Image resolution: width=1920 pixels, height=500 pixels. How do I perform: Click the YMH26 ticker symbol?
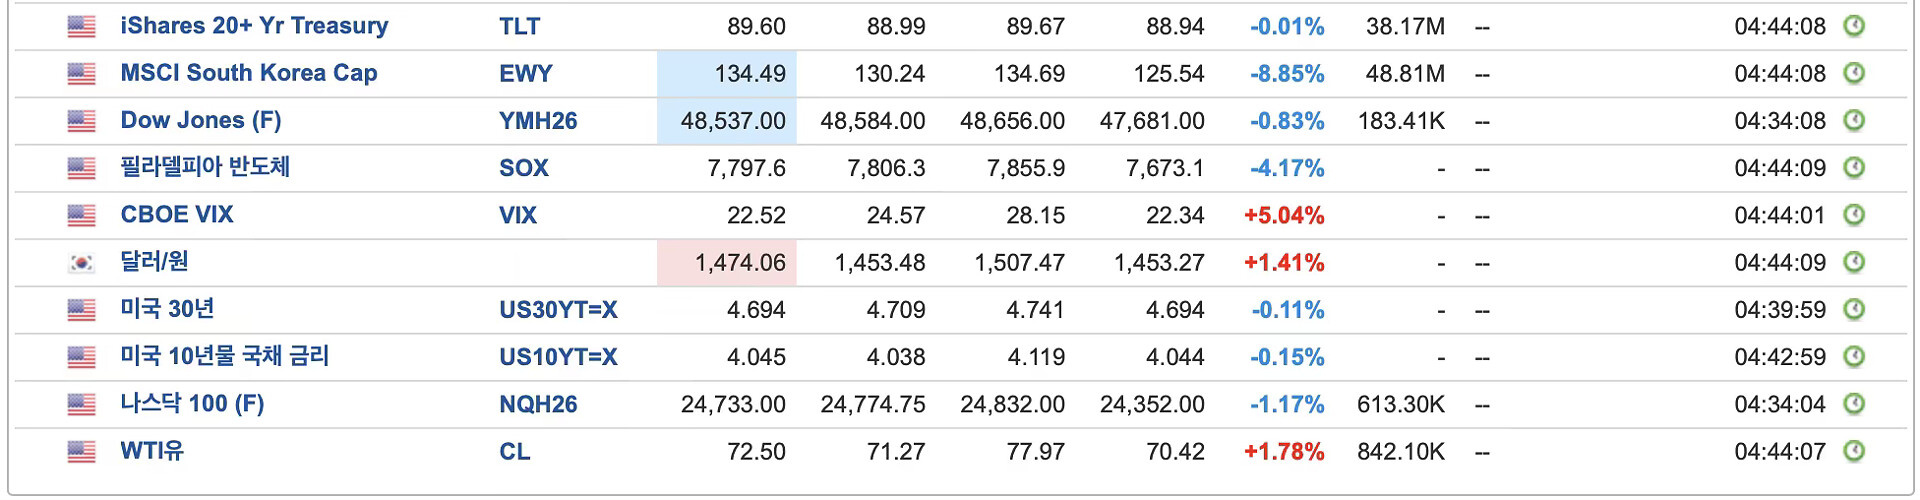538,121
